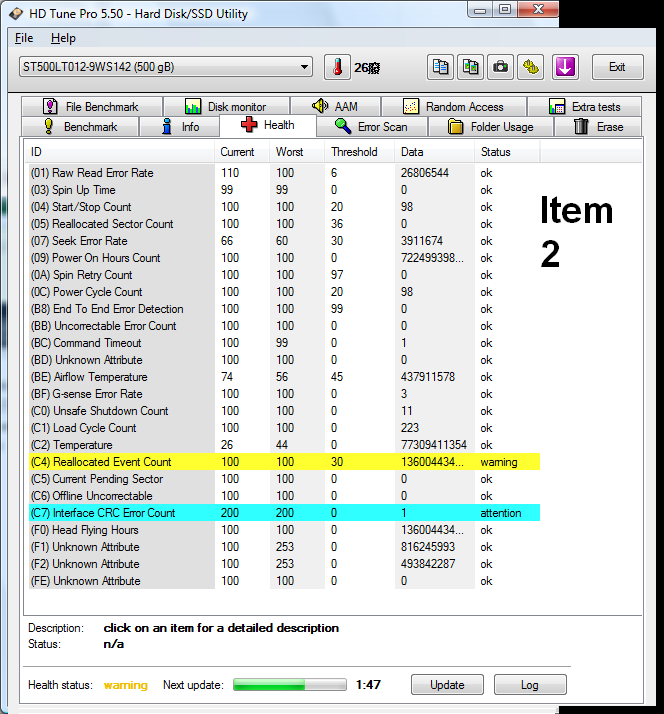The height and width of the screenshot is (714, 664).
Task: Sort by the Threshold column header
Action: (354, 152)
